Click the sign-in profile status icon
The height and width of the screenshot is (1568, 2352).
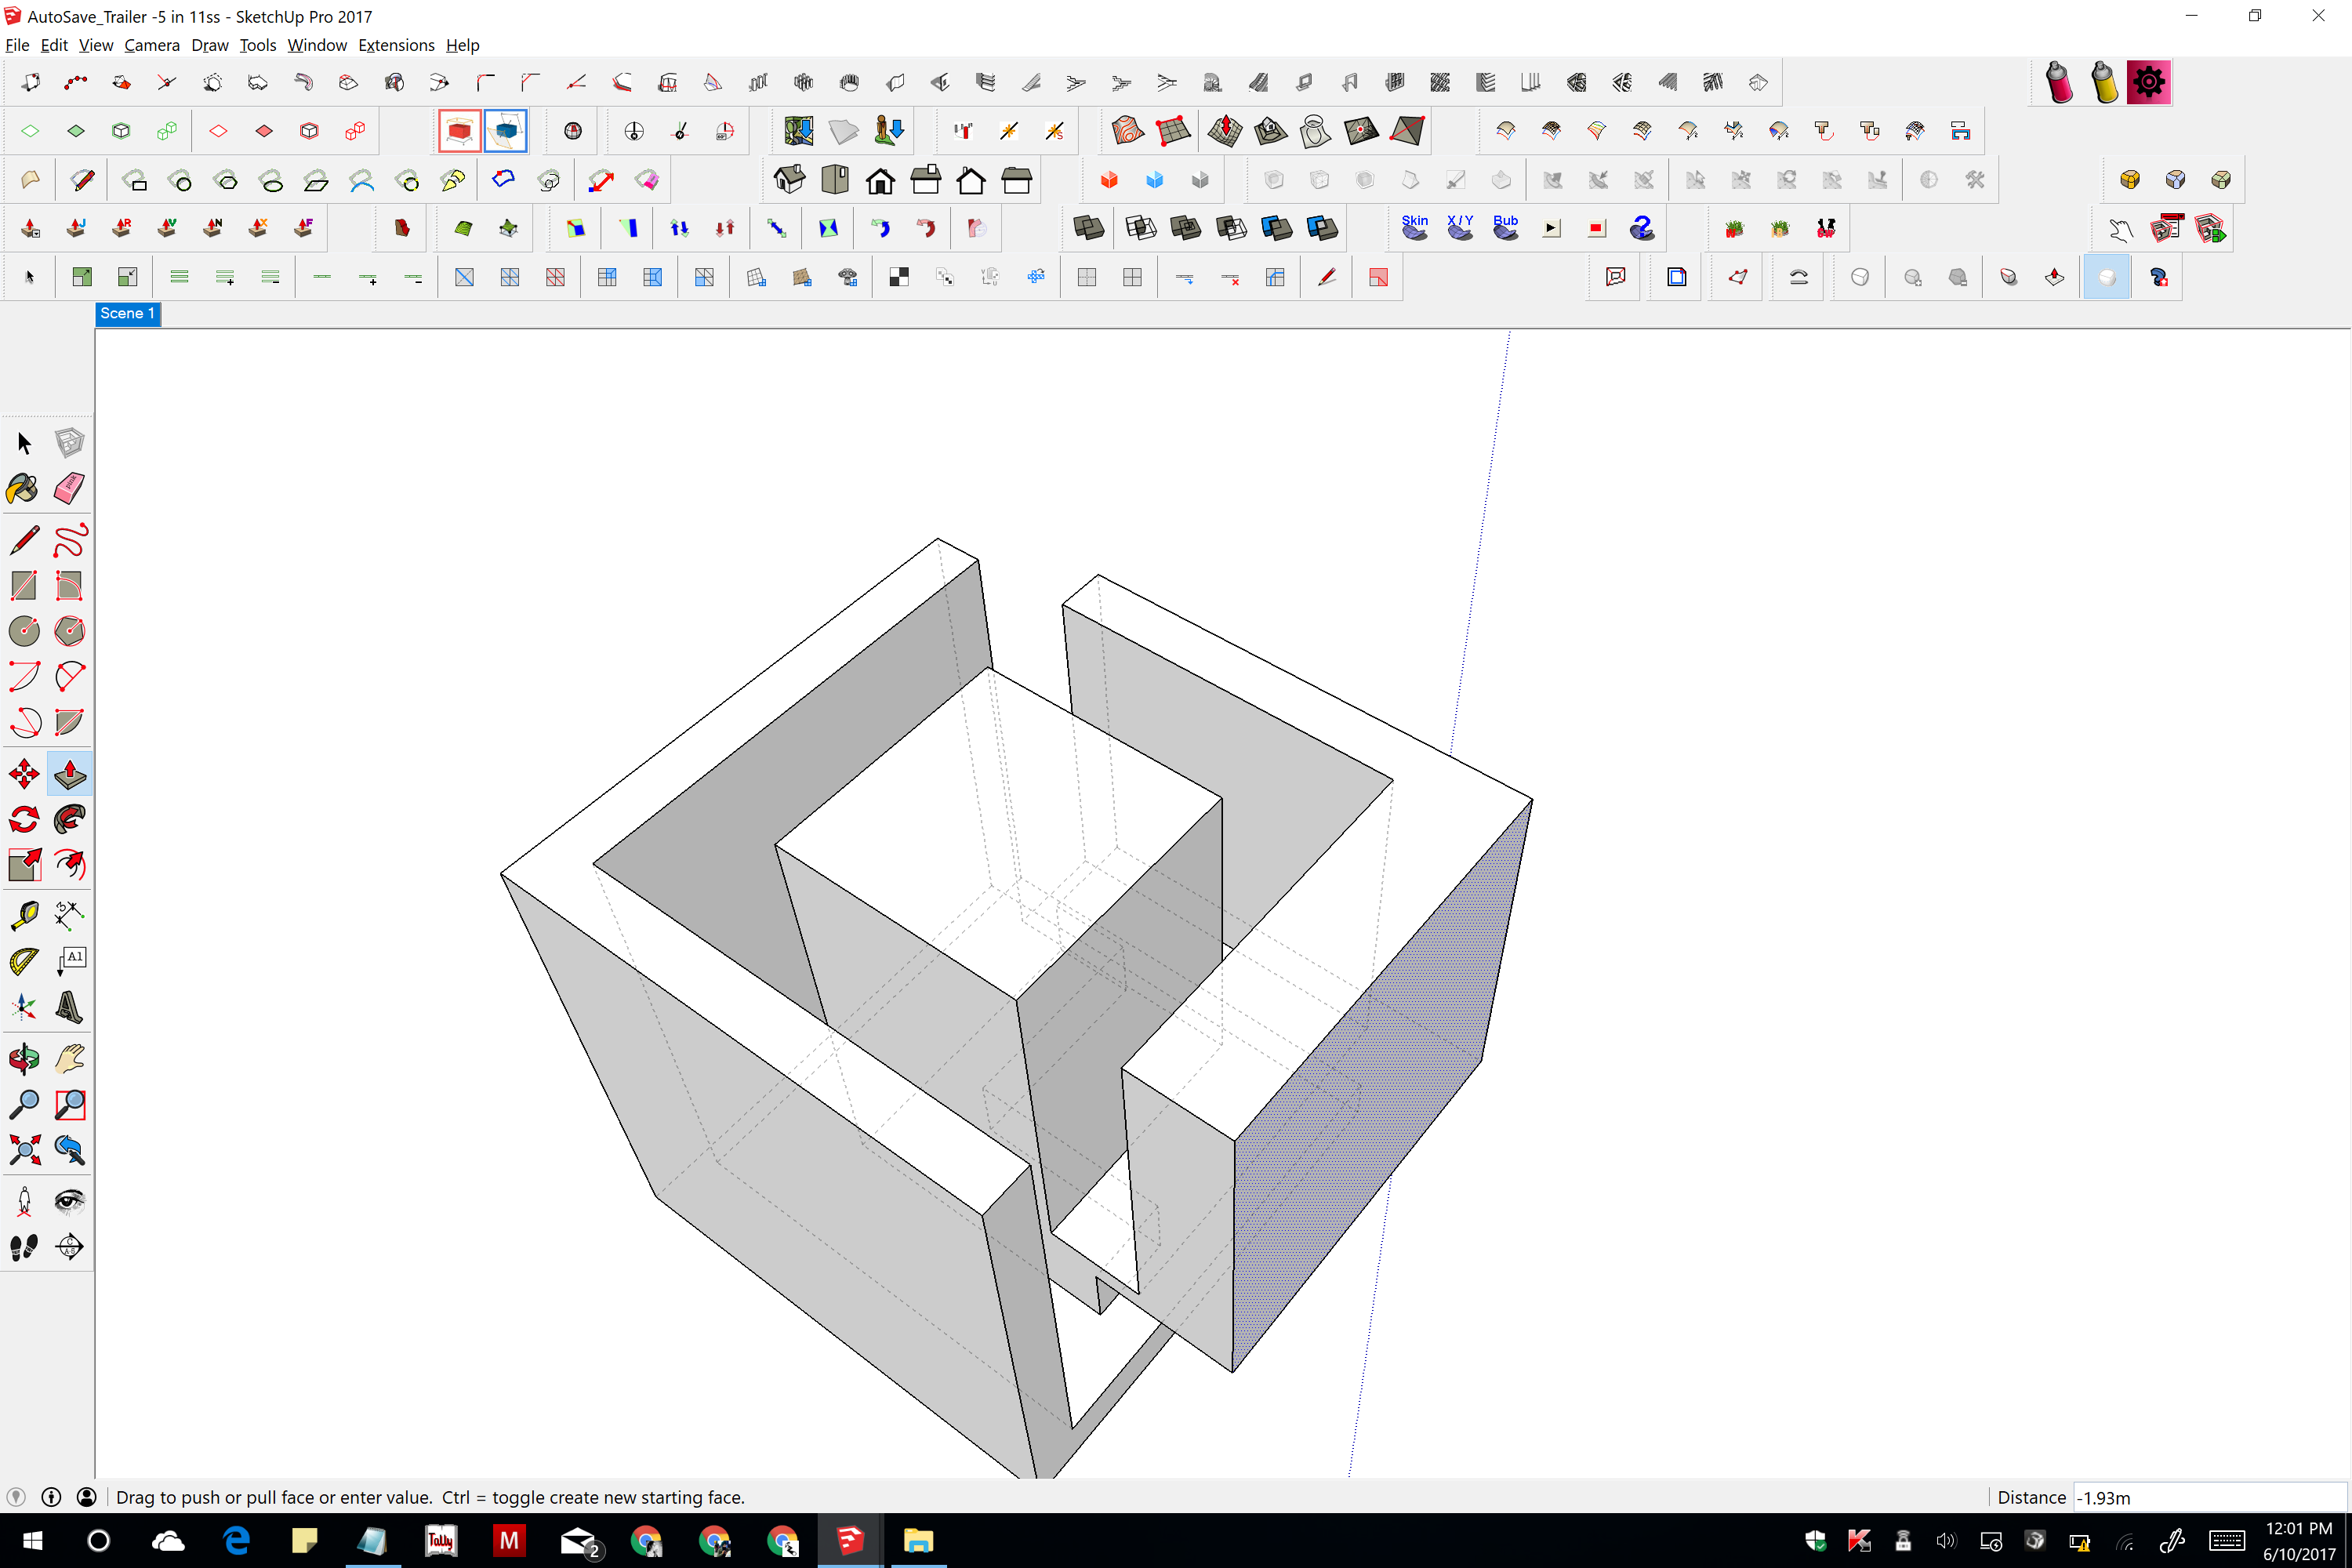click(87, 1497)
